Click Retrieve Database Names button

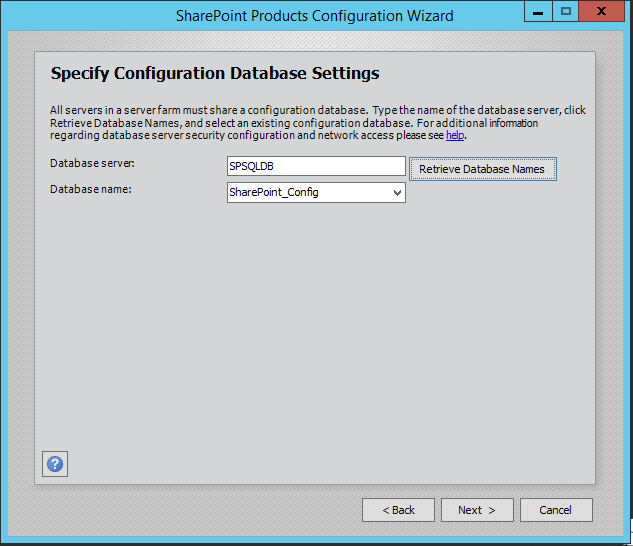pos(482,169)
